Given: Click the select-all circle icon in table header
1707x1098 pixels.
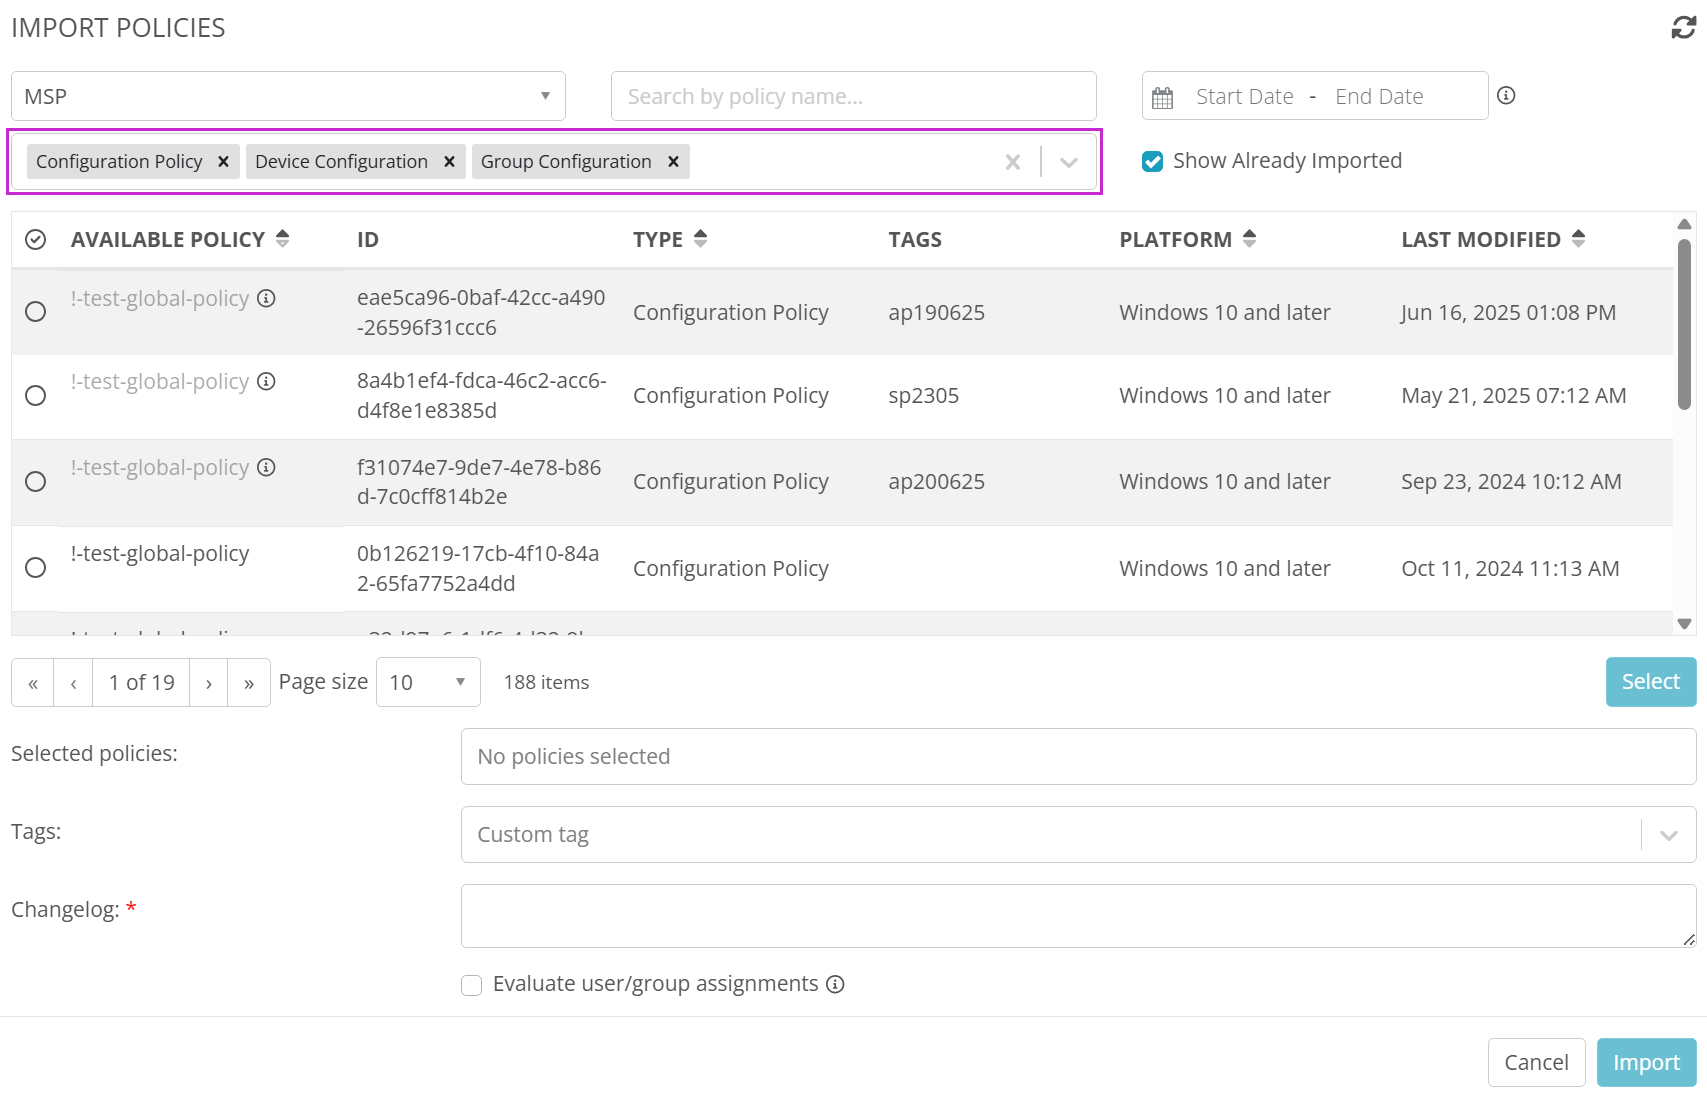Looking at the screenshot, I should pos(36,240).
